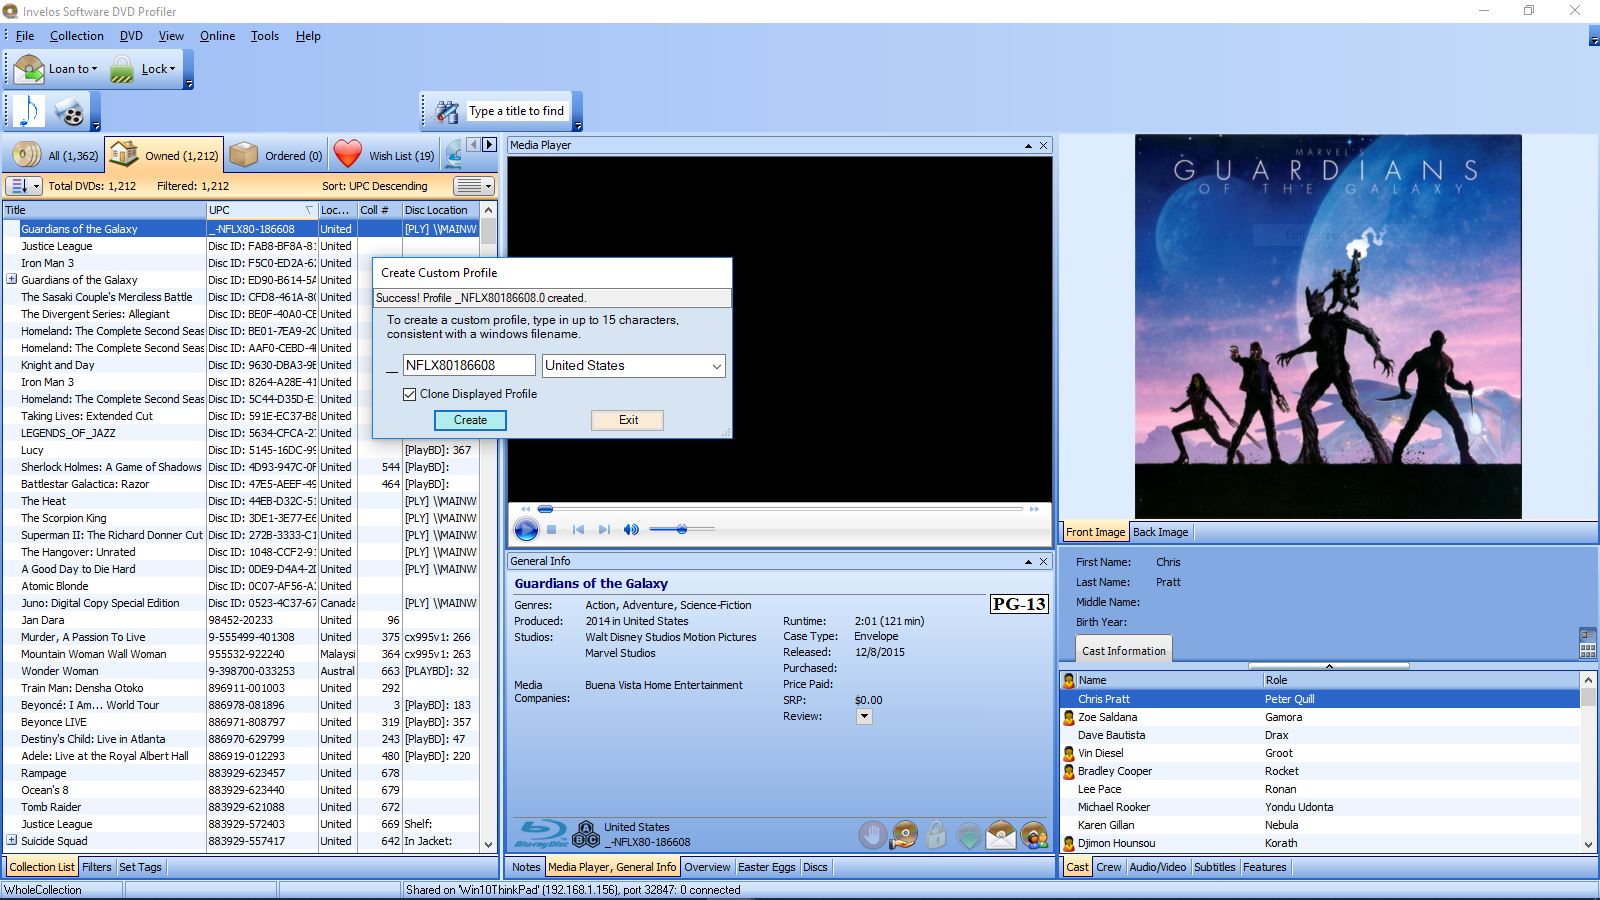
Task: Open the Tools menu
Action: (x=265, y=36)
